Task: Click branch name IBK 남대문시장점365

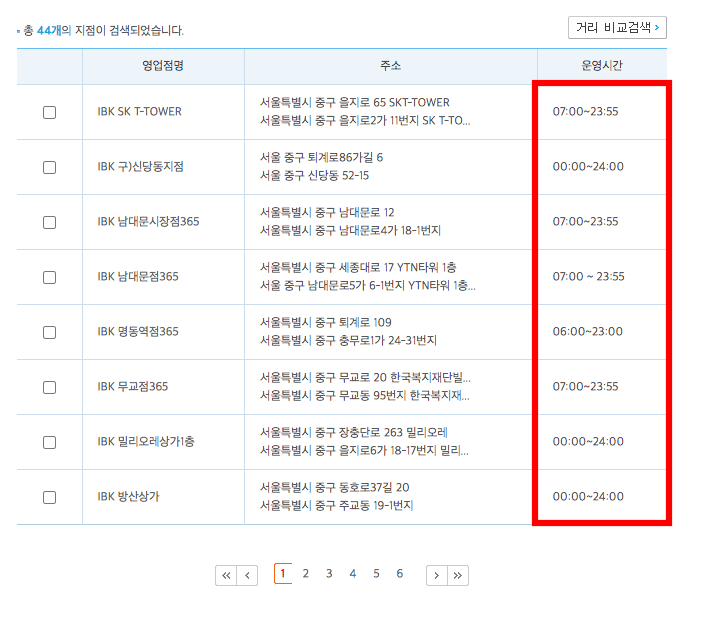Action: 148,222
